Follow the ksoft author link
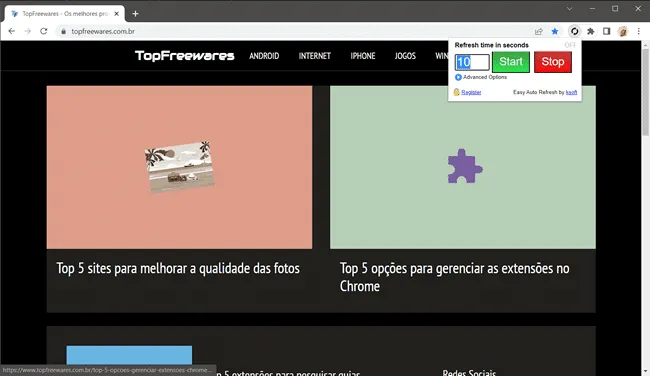 (x=571, y=92)
